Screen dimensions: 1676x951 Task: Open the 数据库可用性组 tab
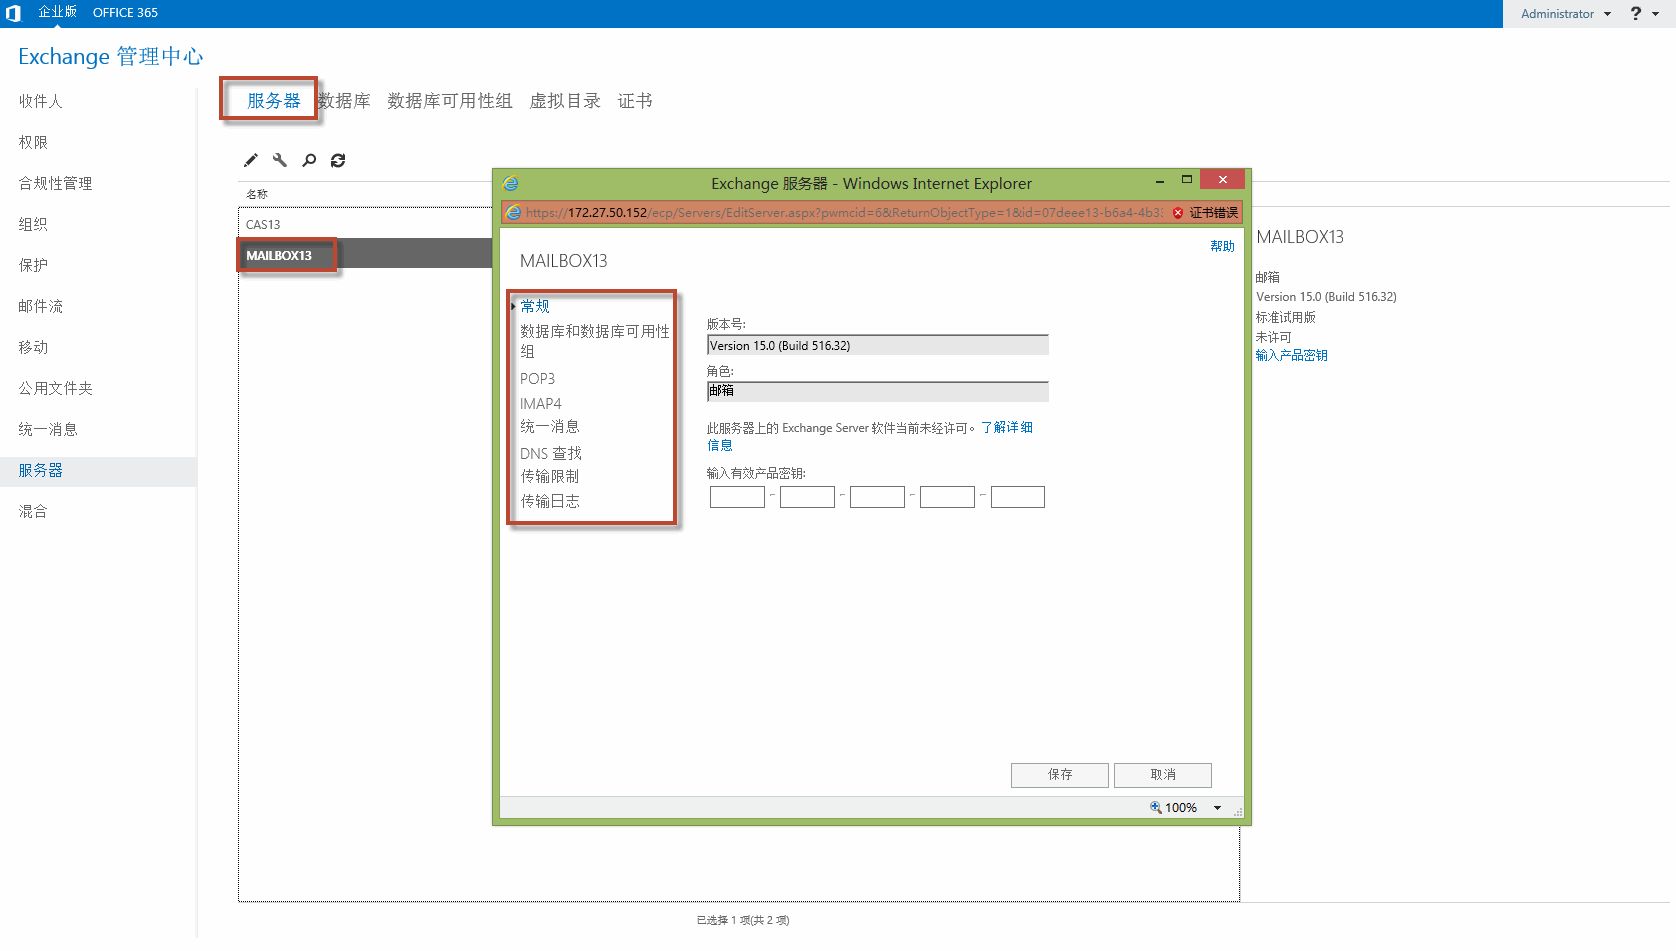(x=450, y=101)
